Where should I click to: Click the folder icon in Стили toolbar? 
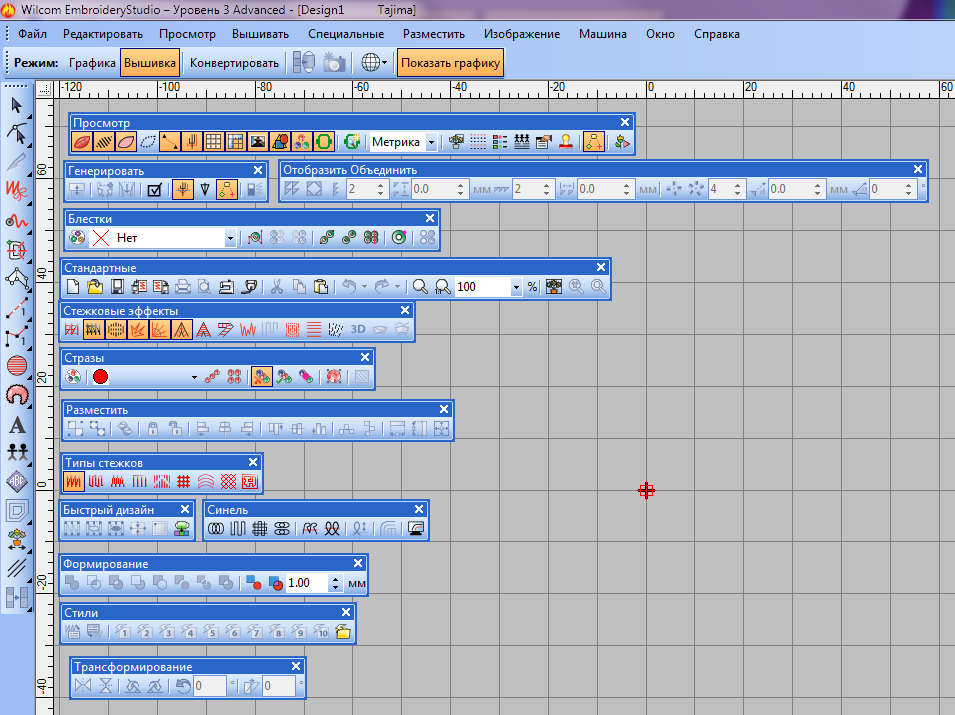point(343,631)
